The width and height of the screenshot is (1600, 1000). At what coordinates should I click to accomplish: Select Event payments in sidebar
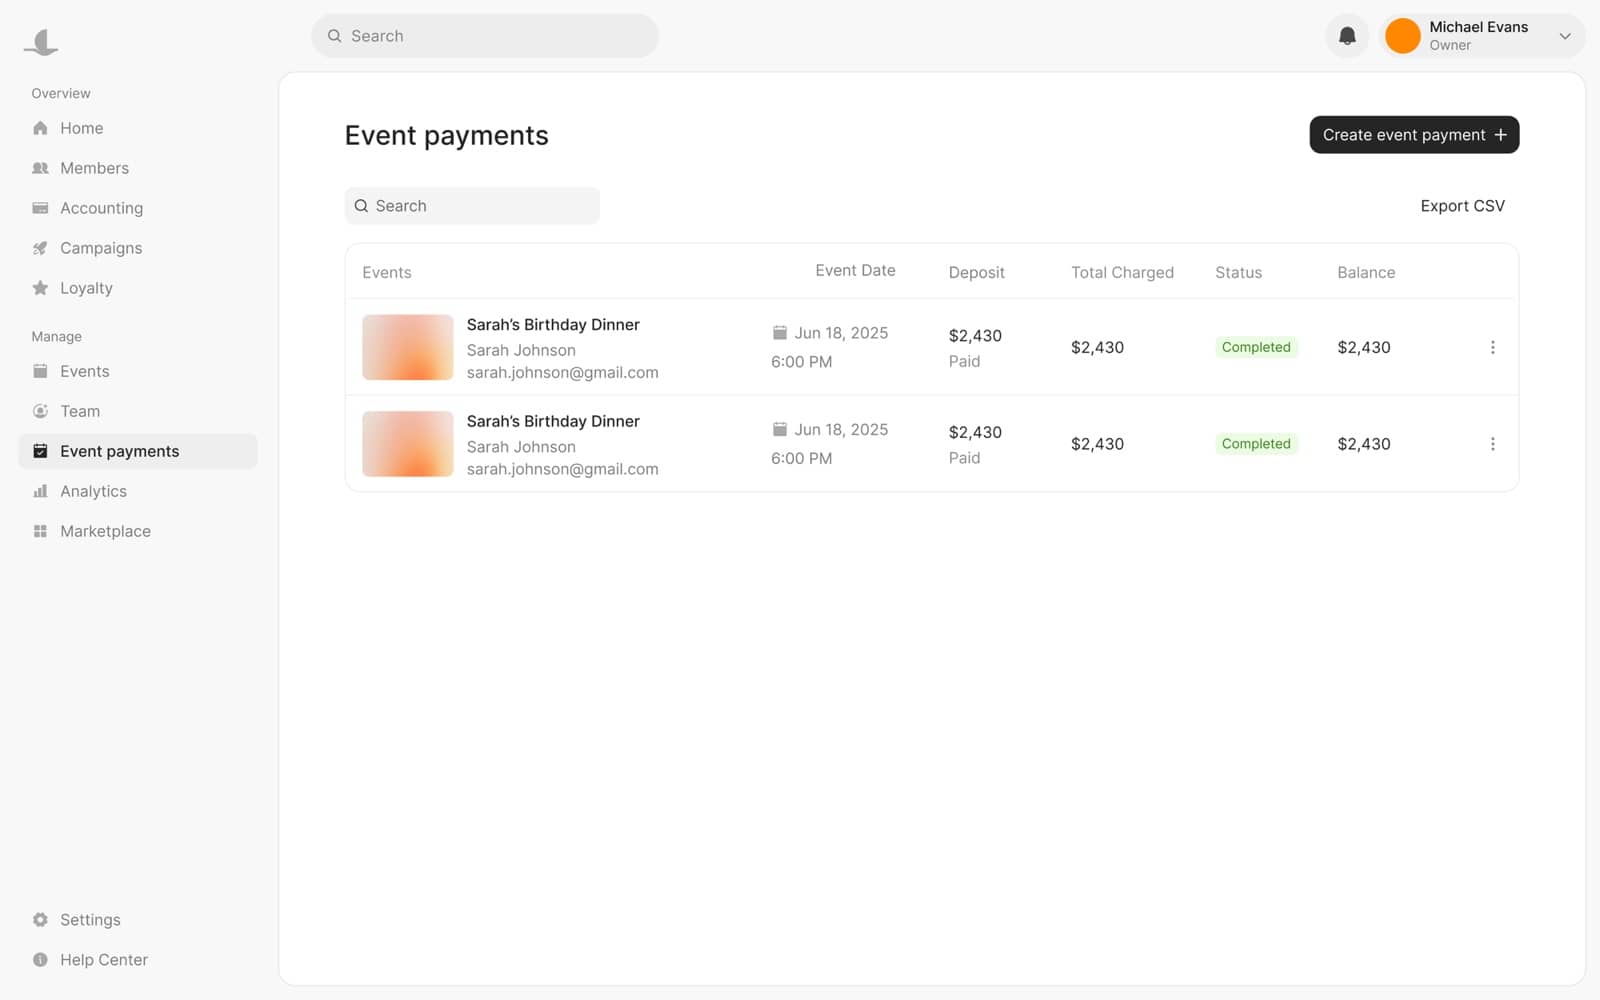pyautogui.click(x=138, y=451)
